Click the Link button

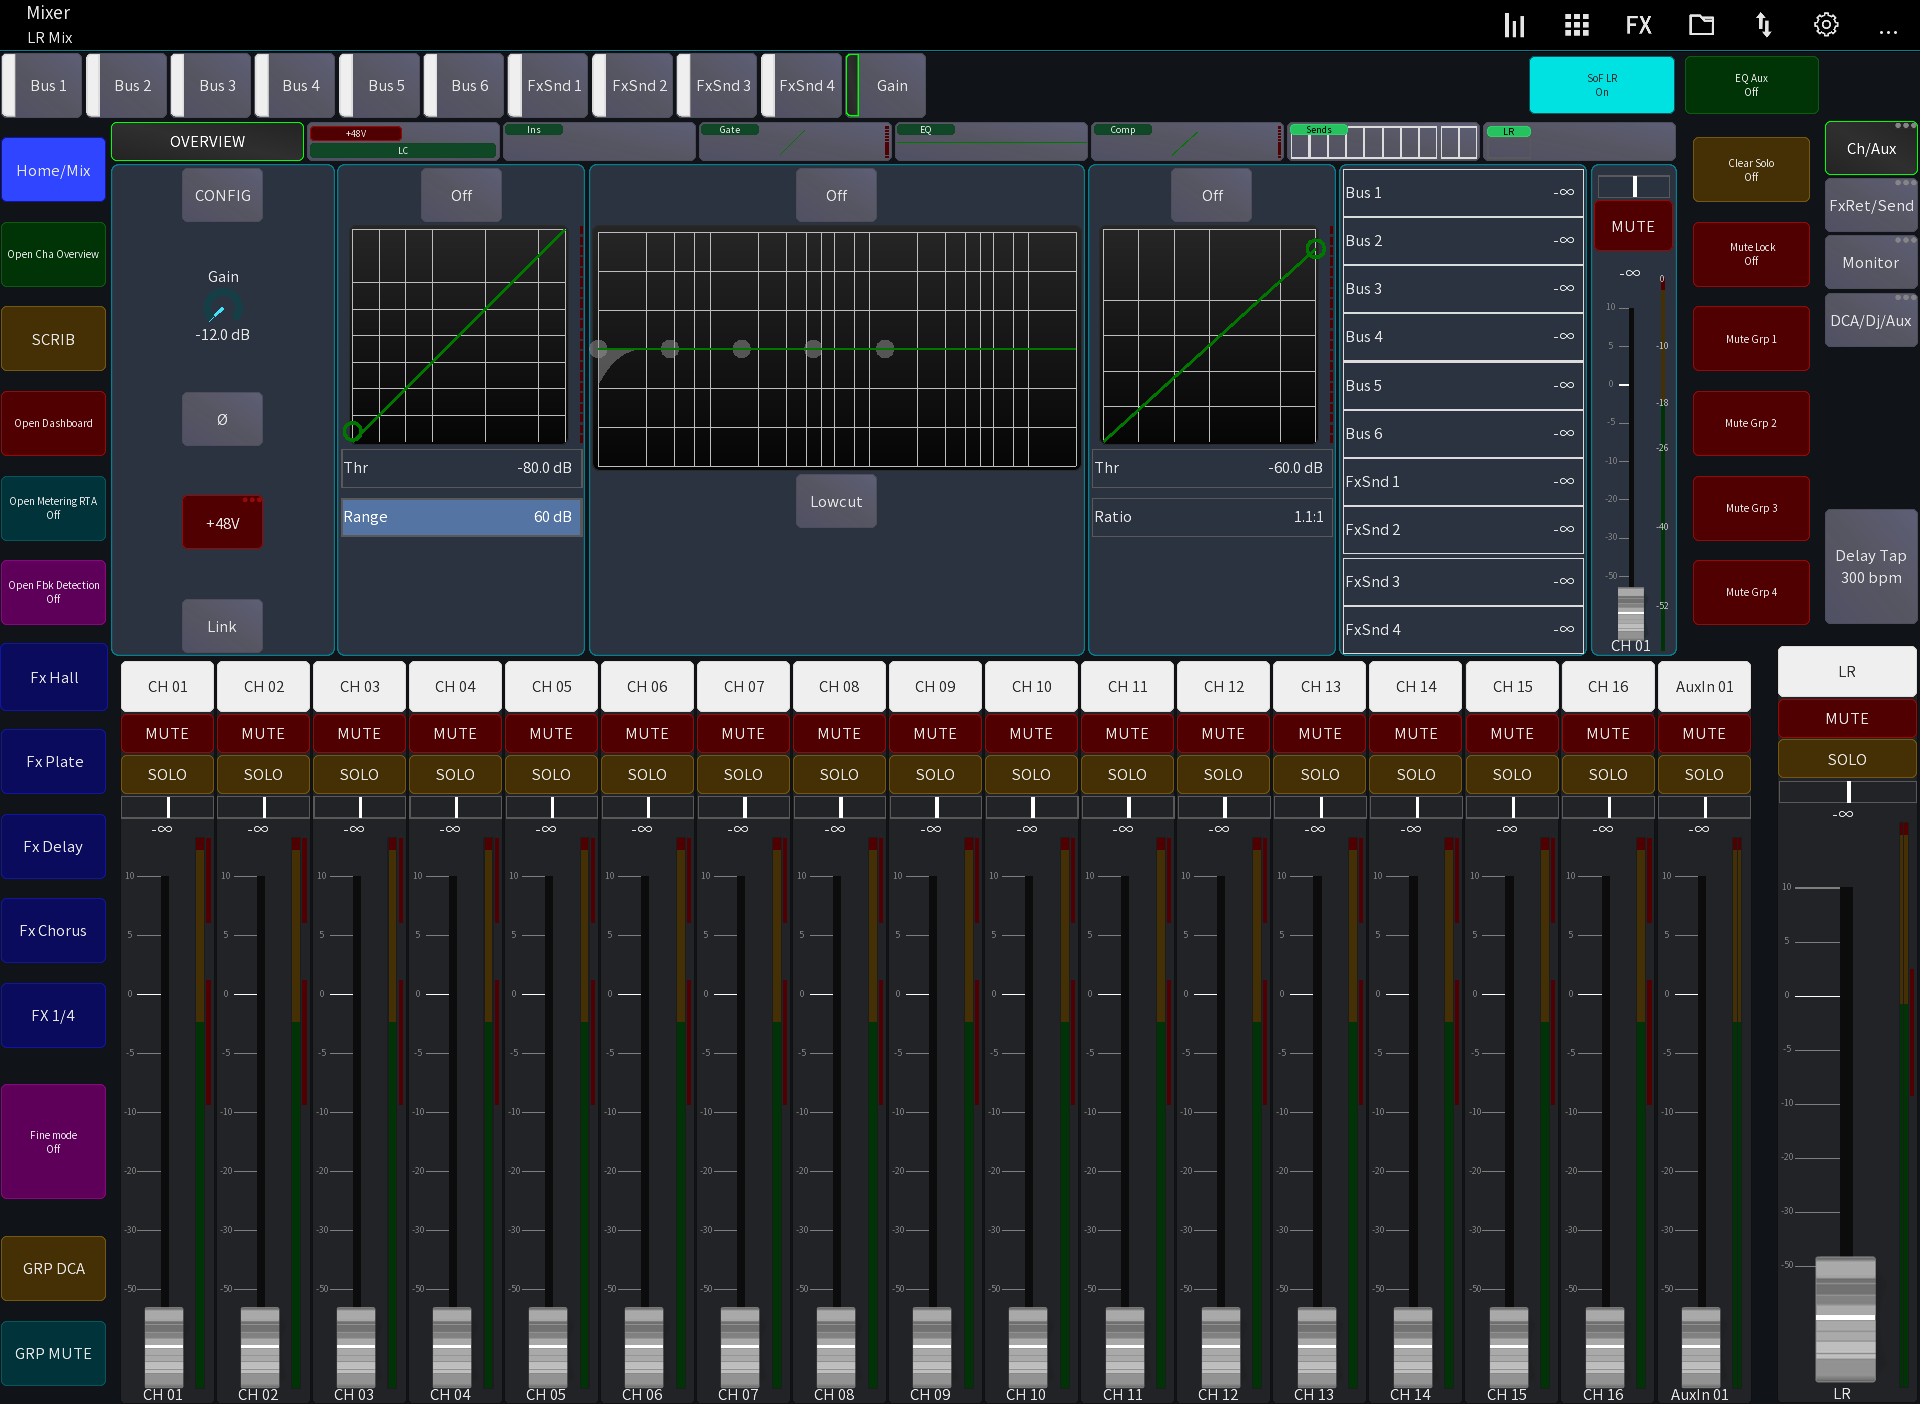click(222, 626)
